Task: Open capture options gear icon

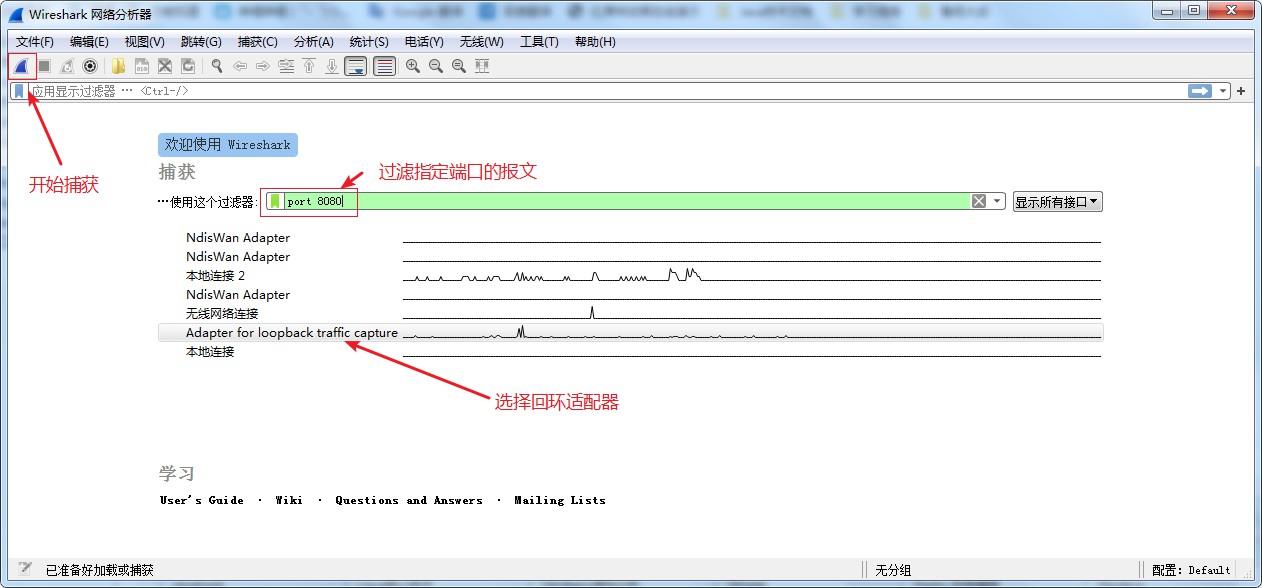Action: coord(90,66)
